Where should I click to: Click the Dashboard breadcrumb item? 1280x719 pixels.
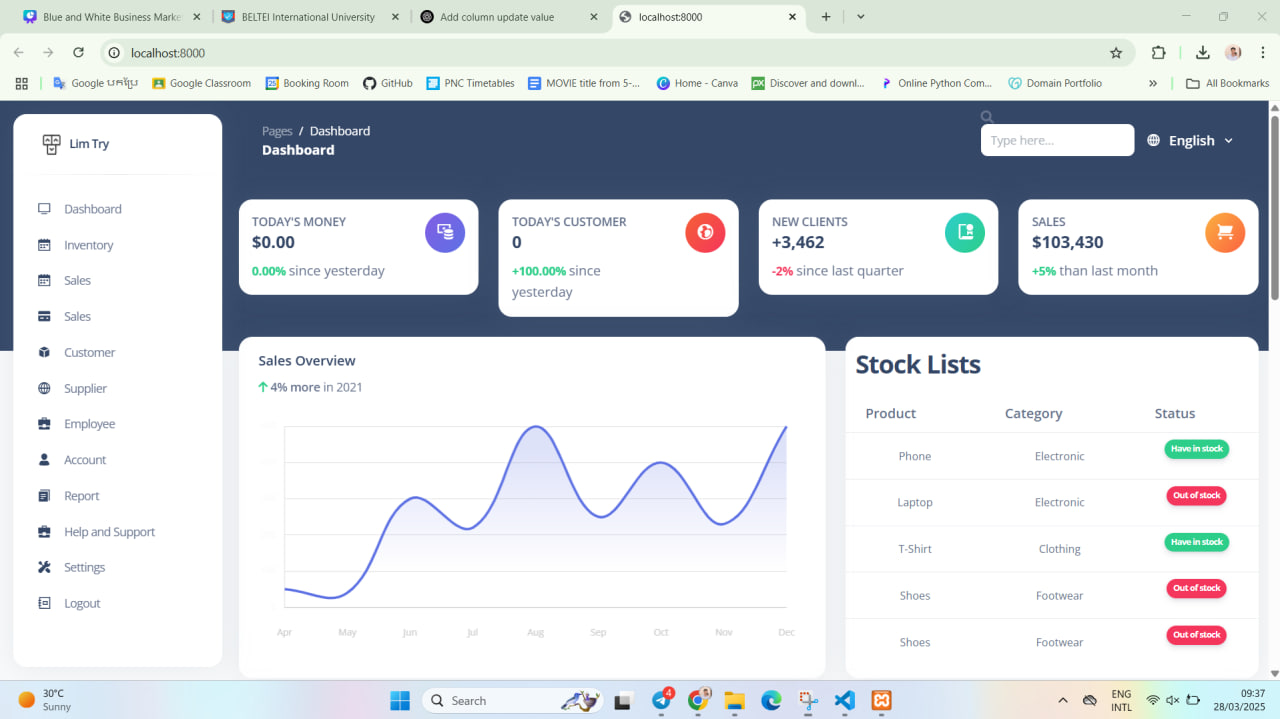click(x=340, y=131)
